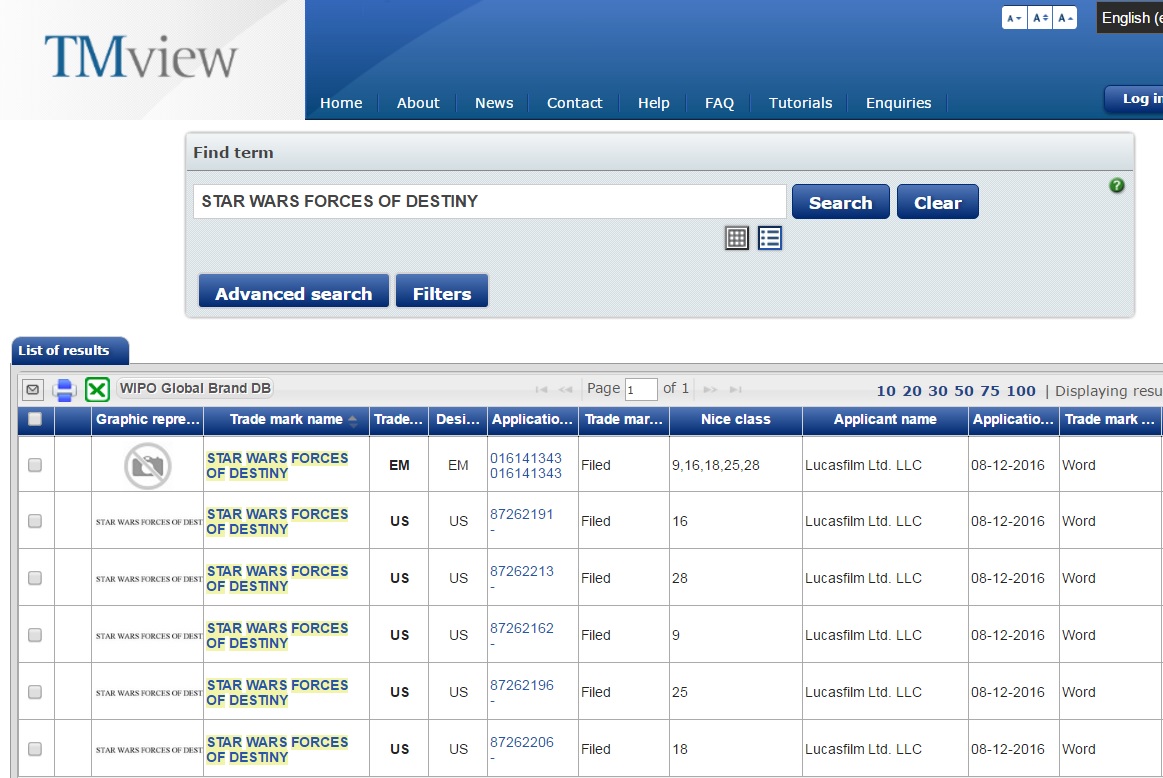Reset font size to default

coord(1040,18)
